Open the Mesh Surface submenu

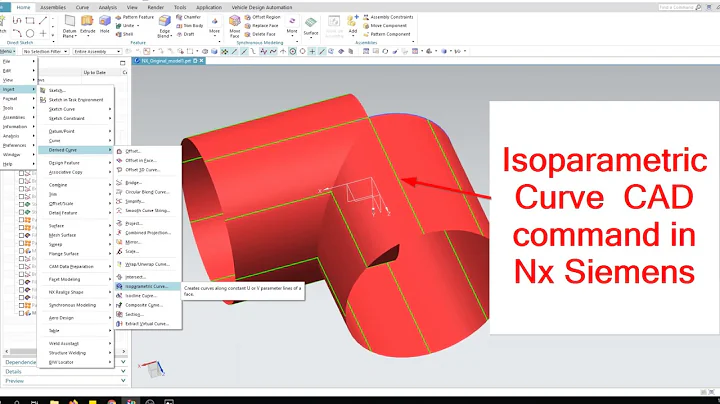[76, 235]
